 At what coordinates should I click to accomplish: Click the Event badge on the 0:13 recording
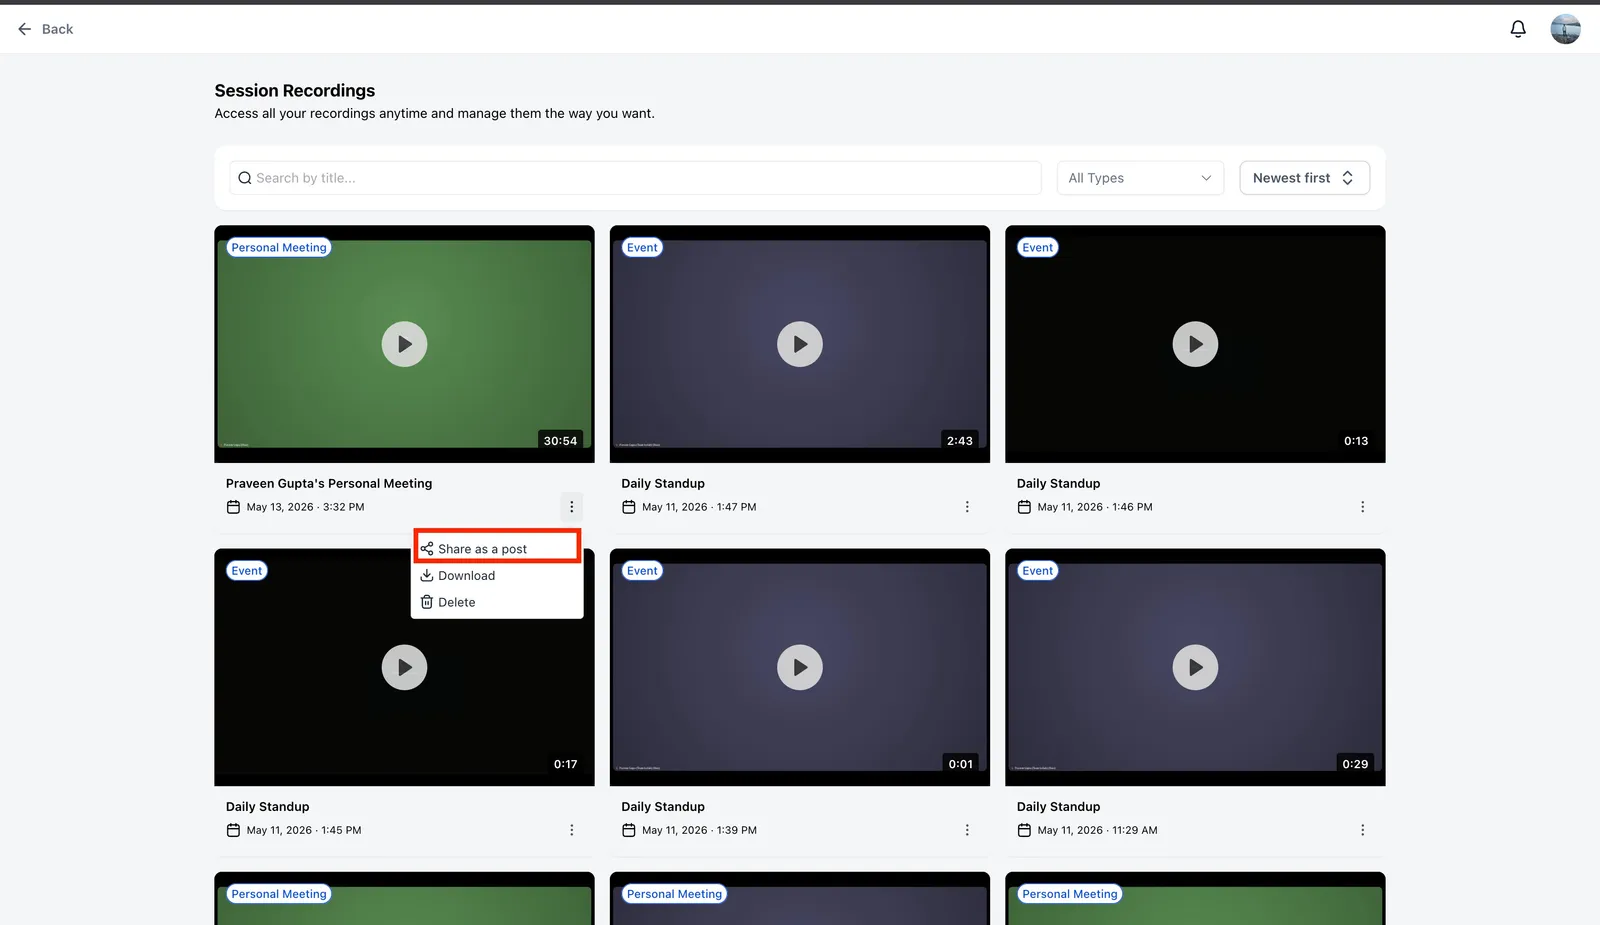tap(1038, 248)
